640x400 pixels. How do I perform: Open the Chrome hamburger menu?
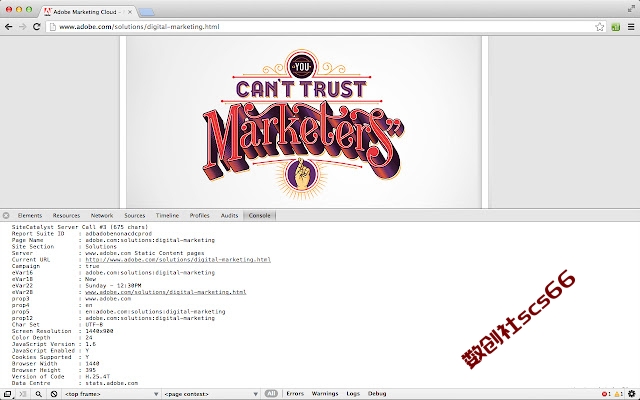(631, 27)
